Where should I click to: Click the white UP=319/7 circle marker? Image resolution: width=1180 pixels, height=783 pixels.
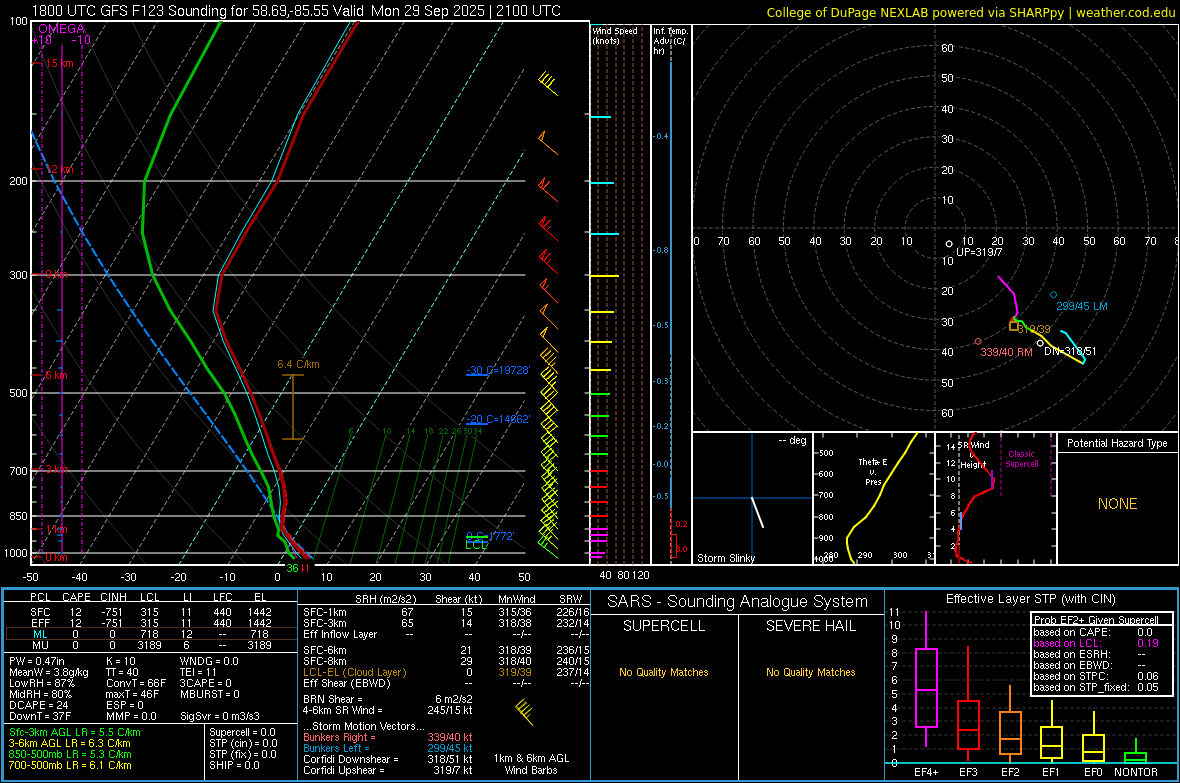point(949,244)
